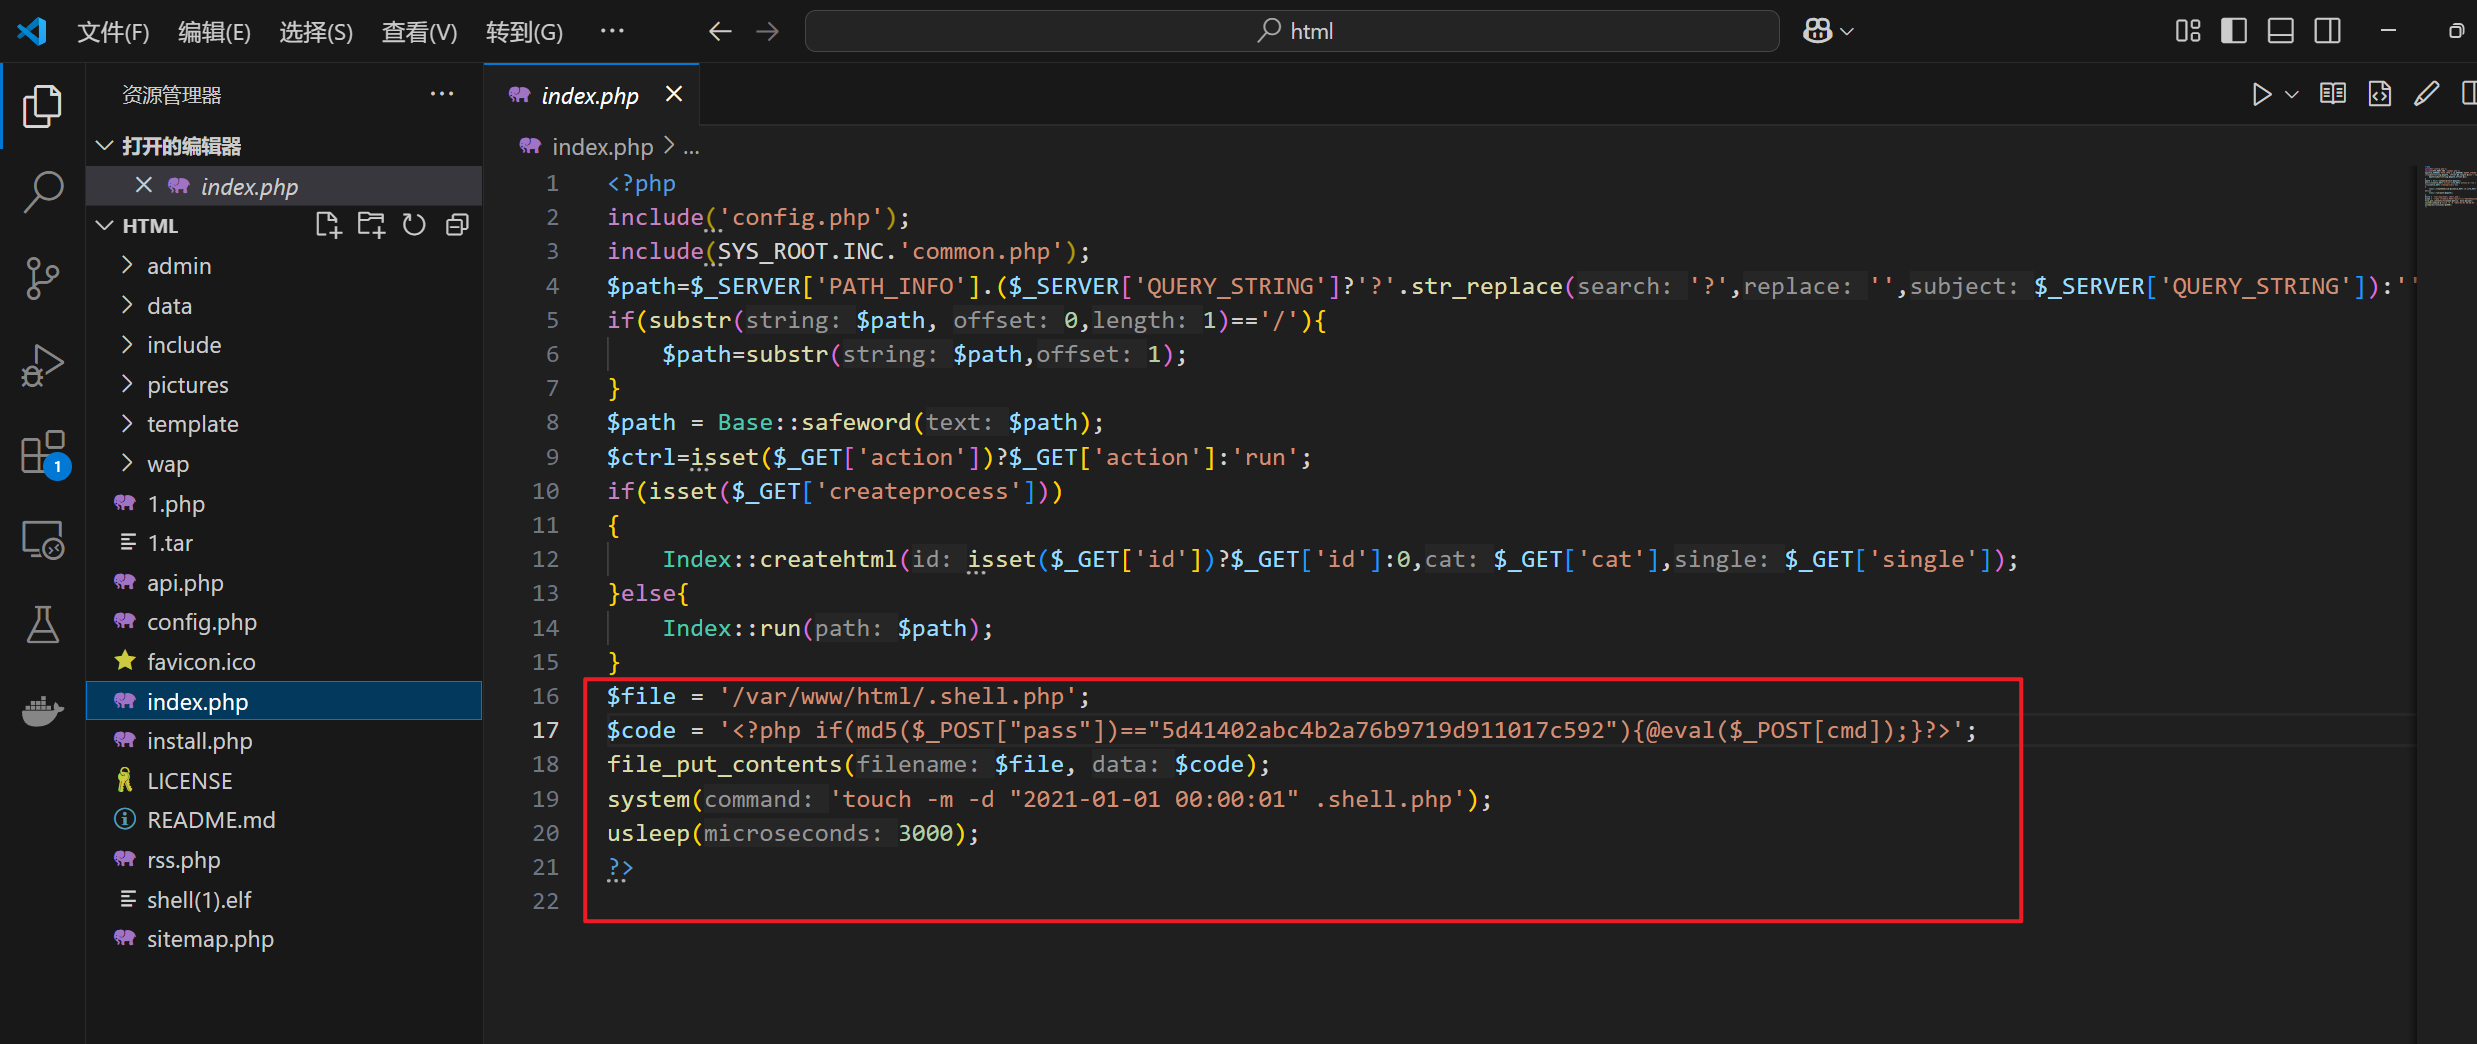Click the pencil edit icon in editor toolbar
2477x1044 pixels.
pos(2426,94)
